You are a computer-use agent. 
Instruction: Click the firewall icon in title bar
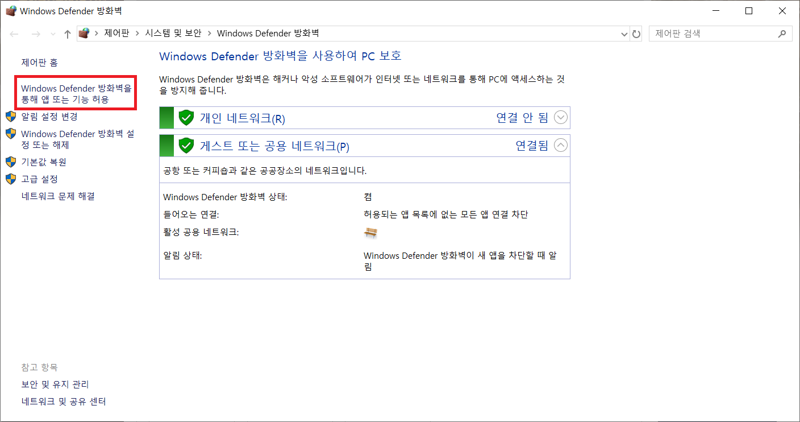click(11, 11)
